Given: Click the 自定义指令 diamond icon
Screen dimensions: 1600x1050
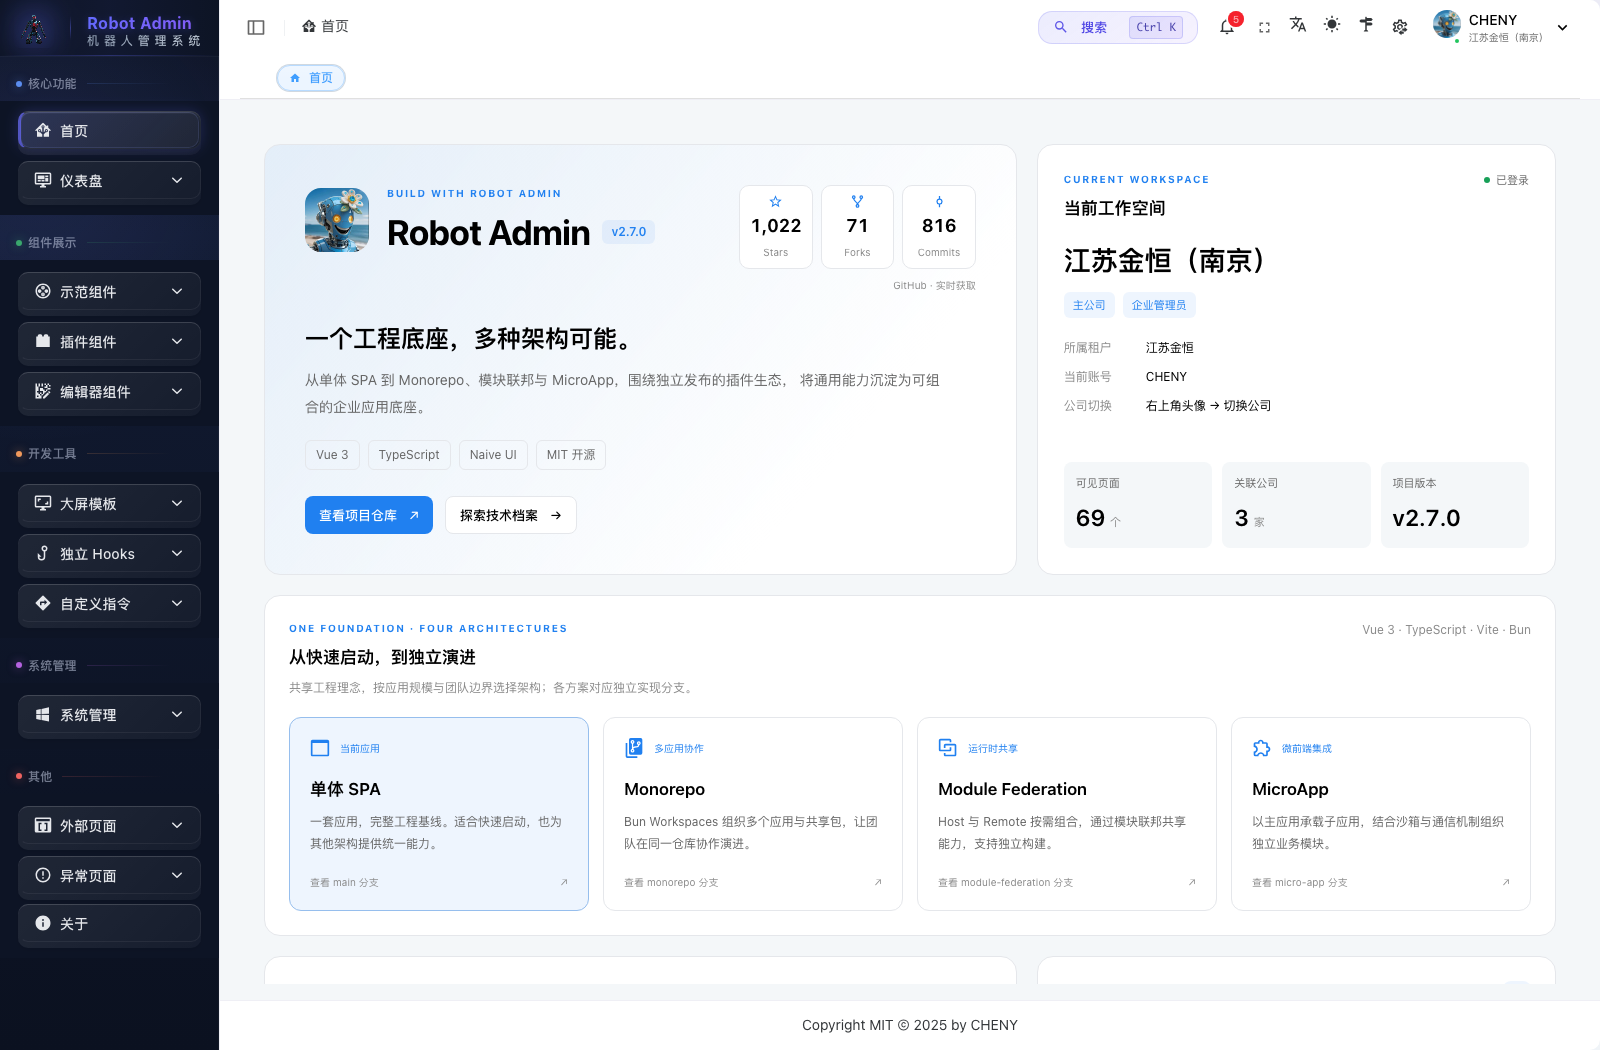Looking at the screenshot, I should pyautogui.click(x=43, y=603).
